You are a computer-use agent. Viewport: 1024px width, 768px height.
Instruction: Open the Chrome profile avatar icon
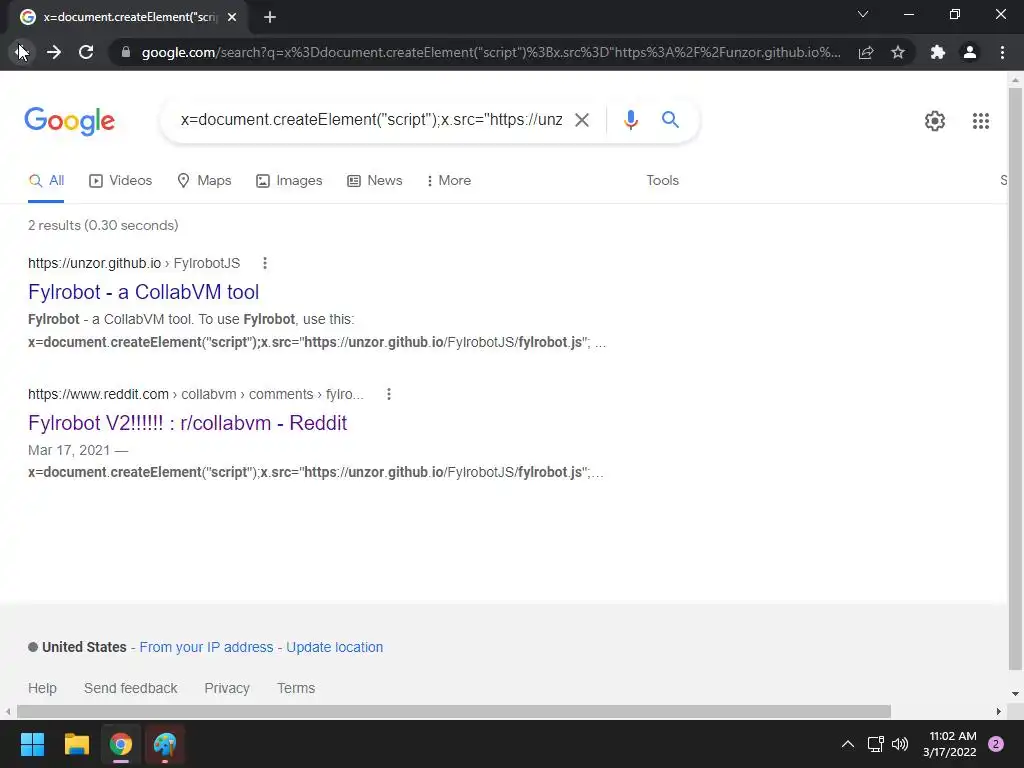point(970,52)
